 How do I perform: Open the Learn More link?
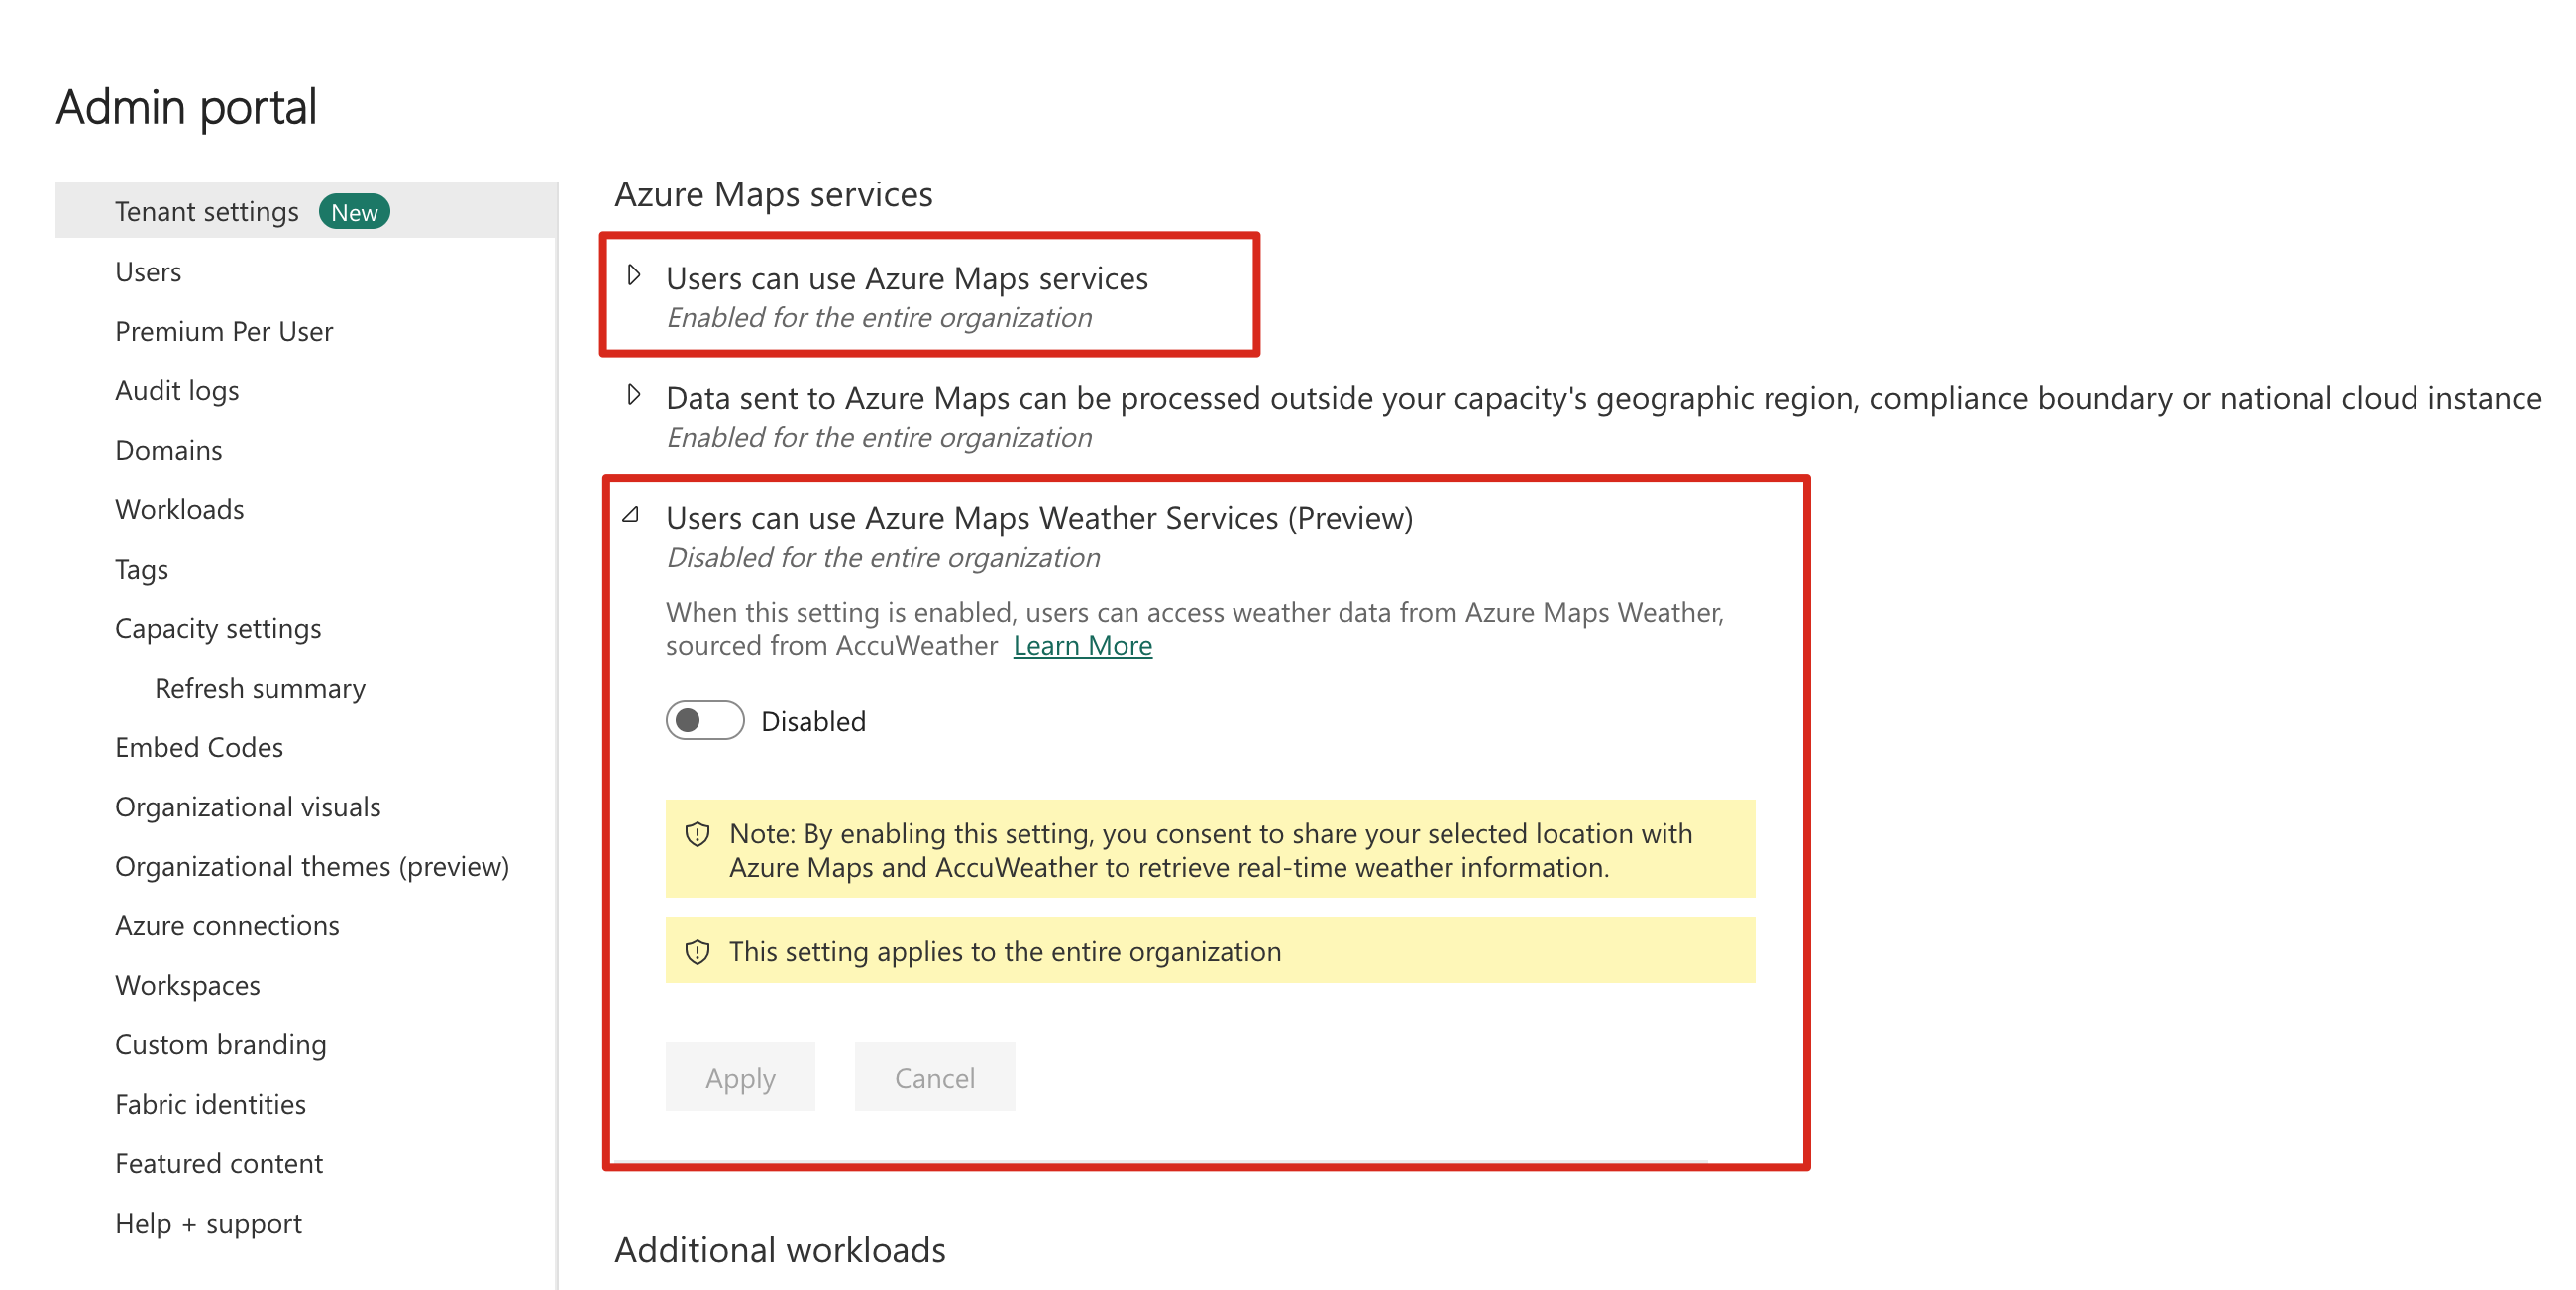1082,646
